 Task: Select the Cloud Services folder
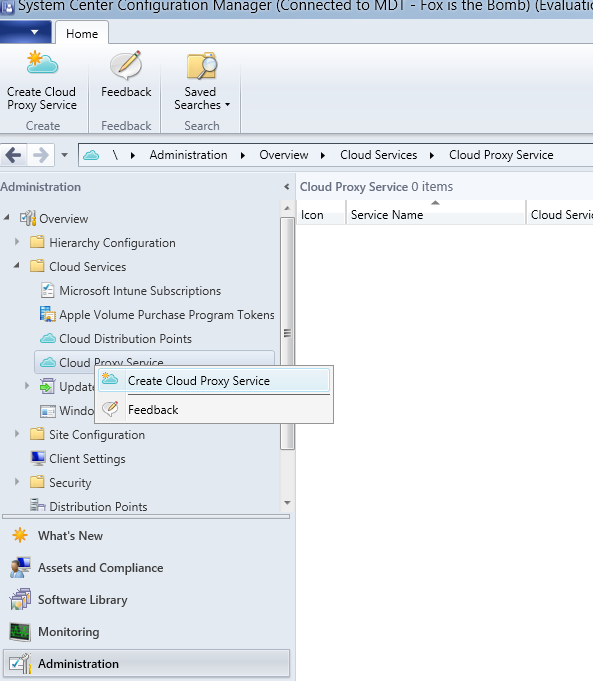88,267
